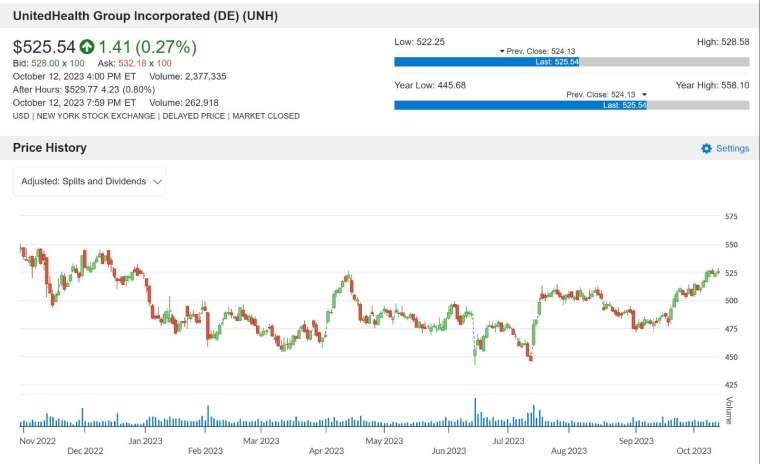The height and width of the screenshot is (464, 760).
Task: Click the 550 price axis label
Action: click(731, 245)
